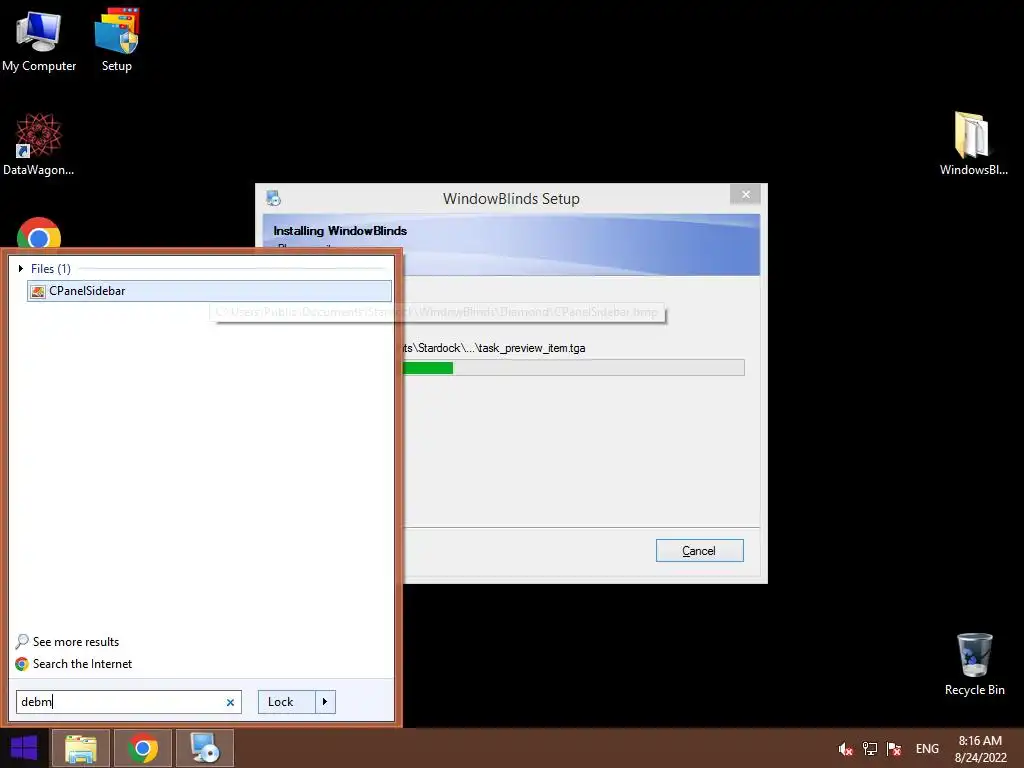
Task: Open File Explorer from the taskbar
Action: point(80,748)
